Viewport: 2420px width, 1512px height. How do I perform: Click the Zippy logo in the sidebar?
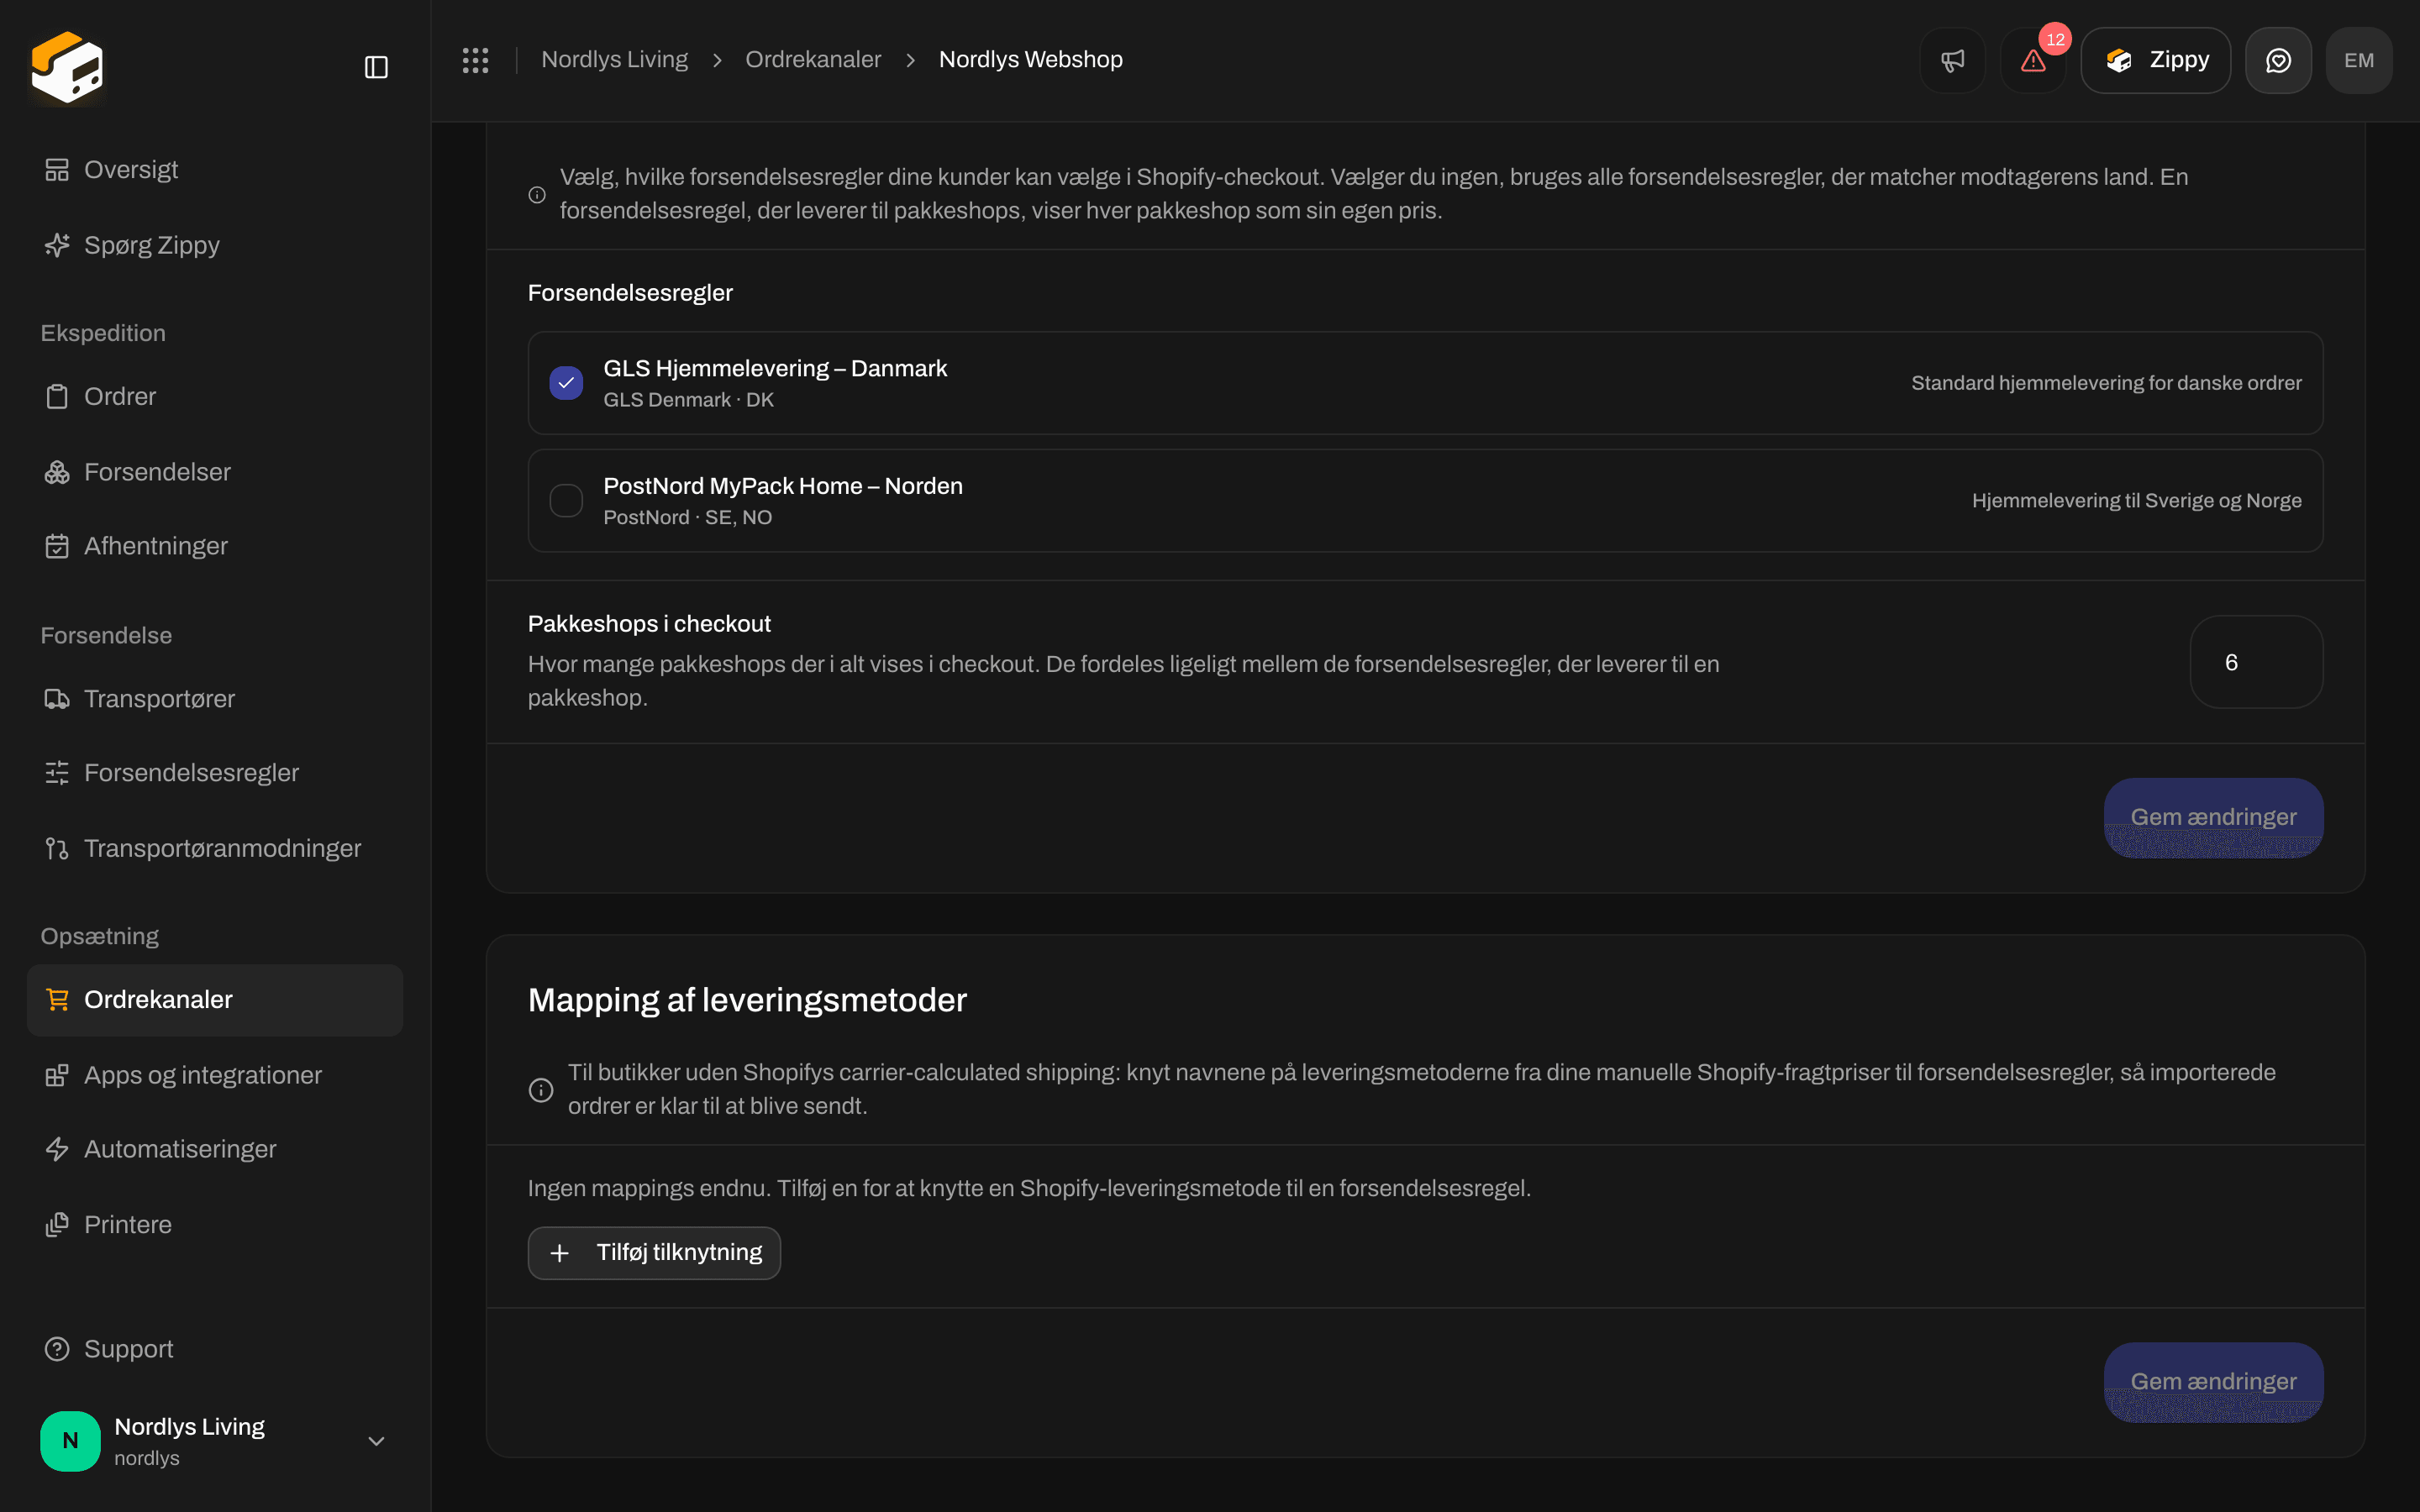(67, 67)
